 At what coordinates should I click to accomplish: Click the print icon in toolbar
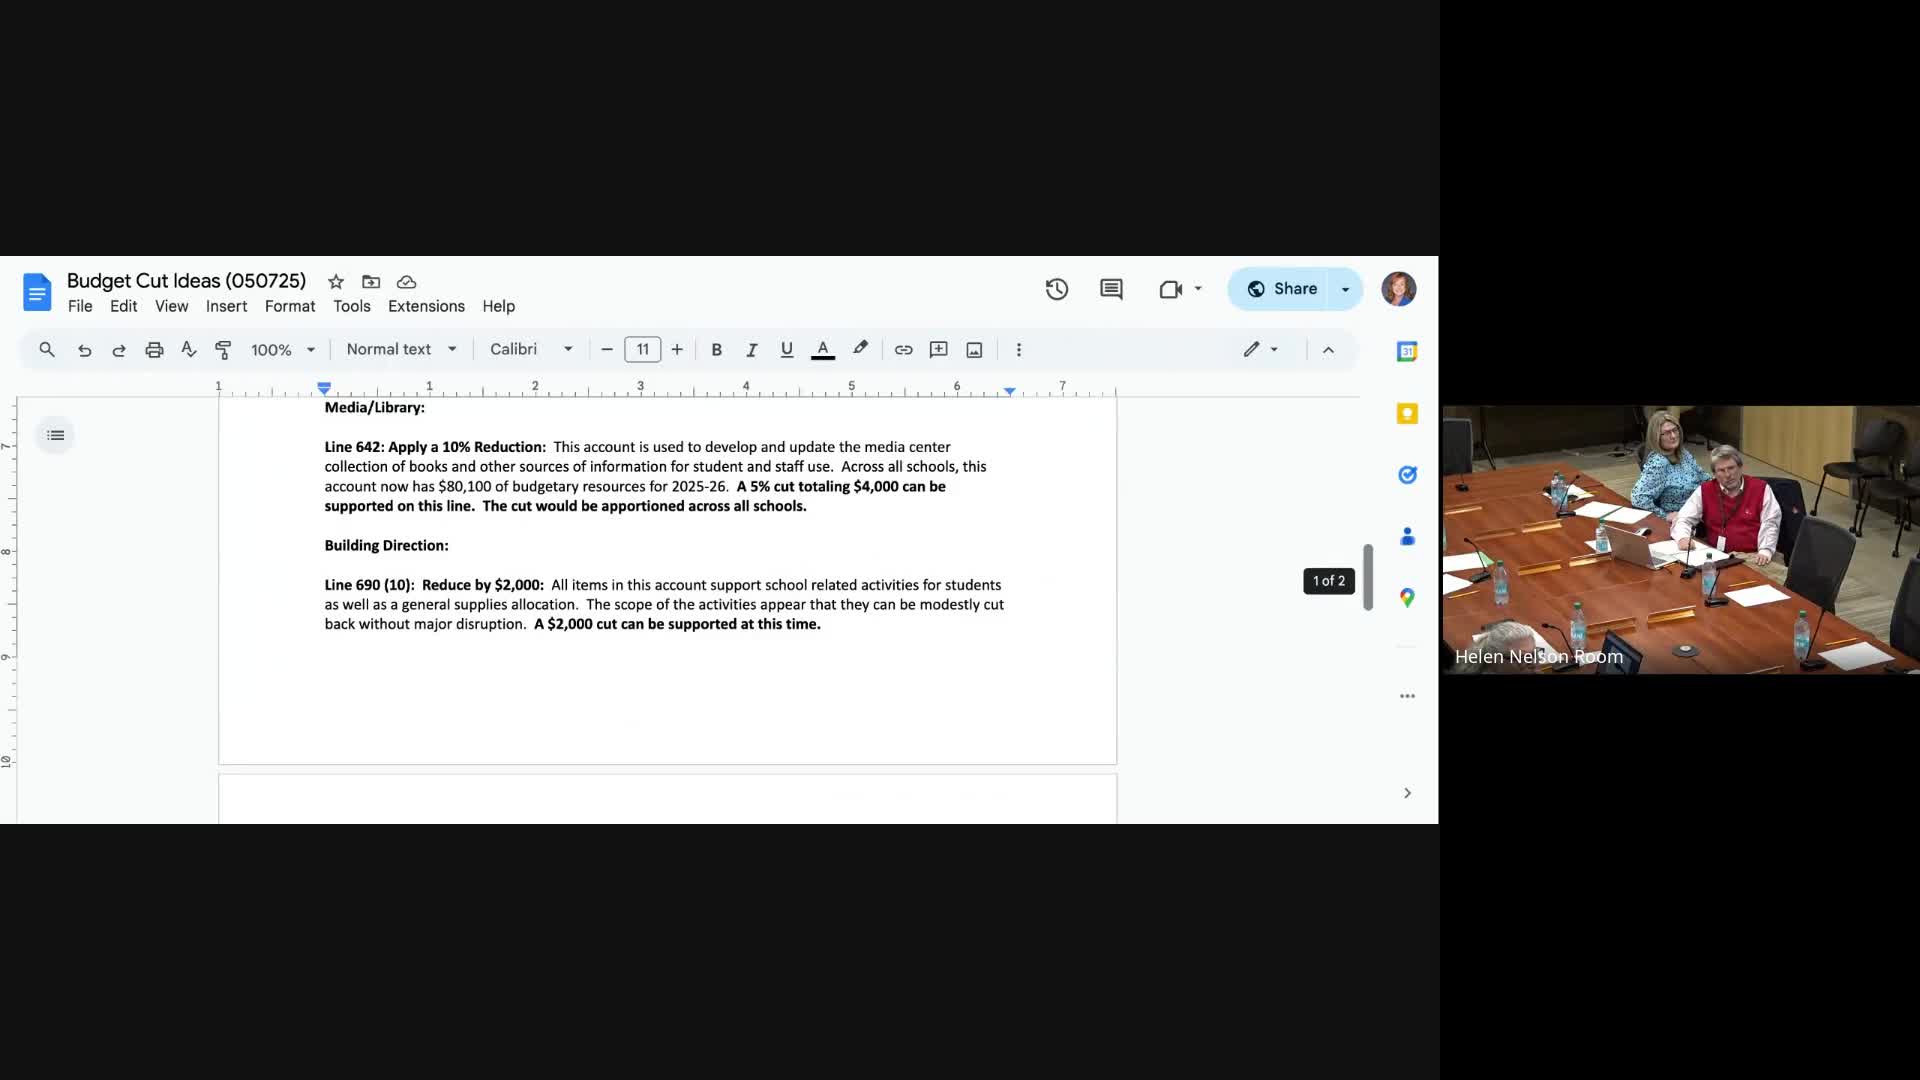point(154,350)
